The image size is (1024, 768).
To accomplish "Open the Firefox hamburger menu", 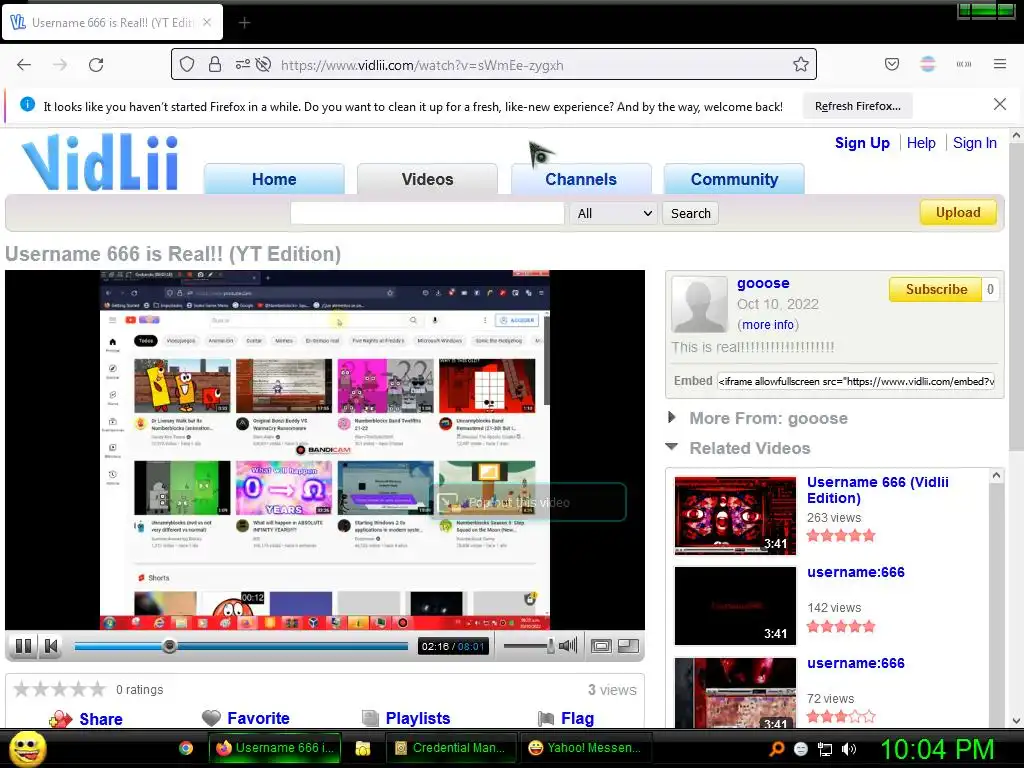I will [1000, 64].
